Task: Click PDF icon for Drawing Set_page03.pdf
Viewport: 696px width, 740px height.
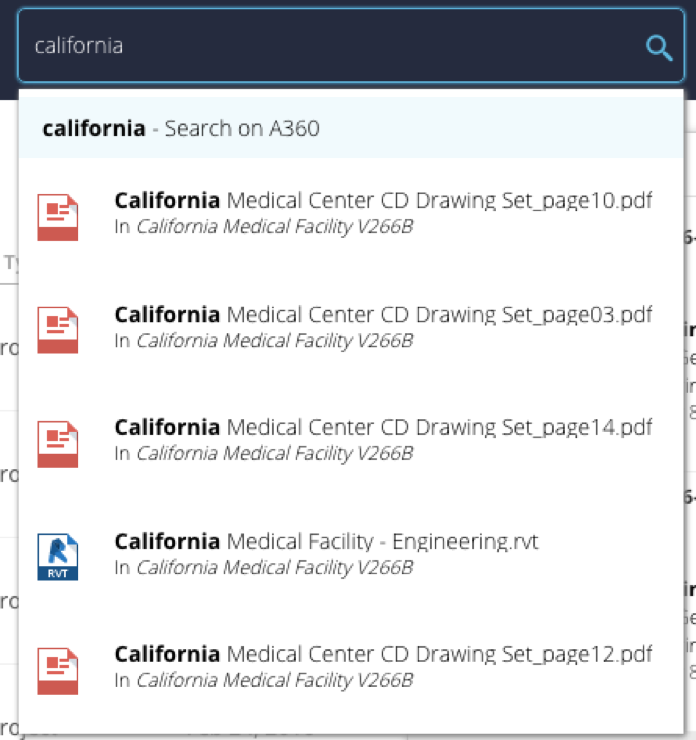Action: (x=57, y=330)
